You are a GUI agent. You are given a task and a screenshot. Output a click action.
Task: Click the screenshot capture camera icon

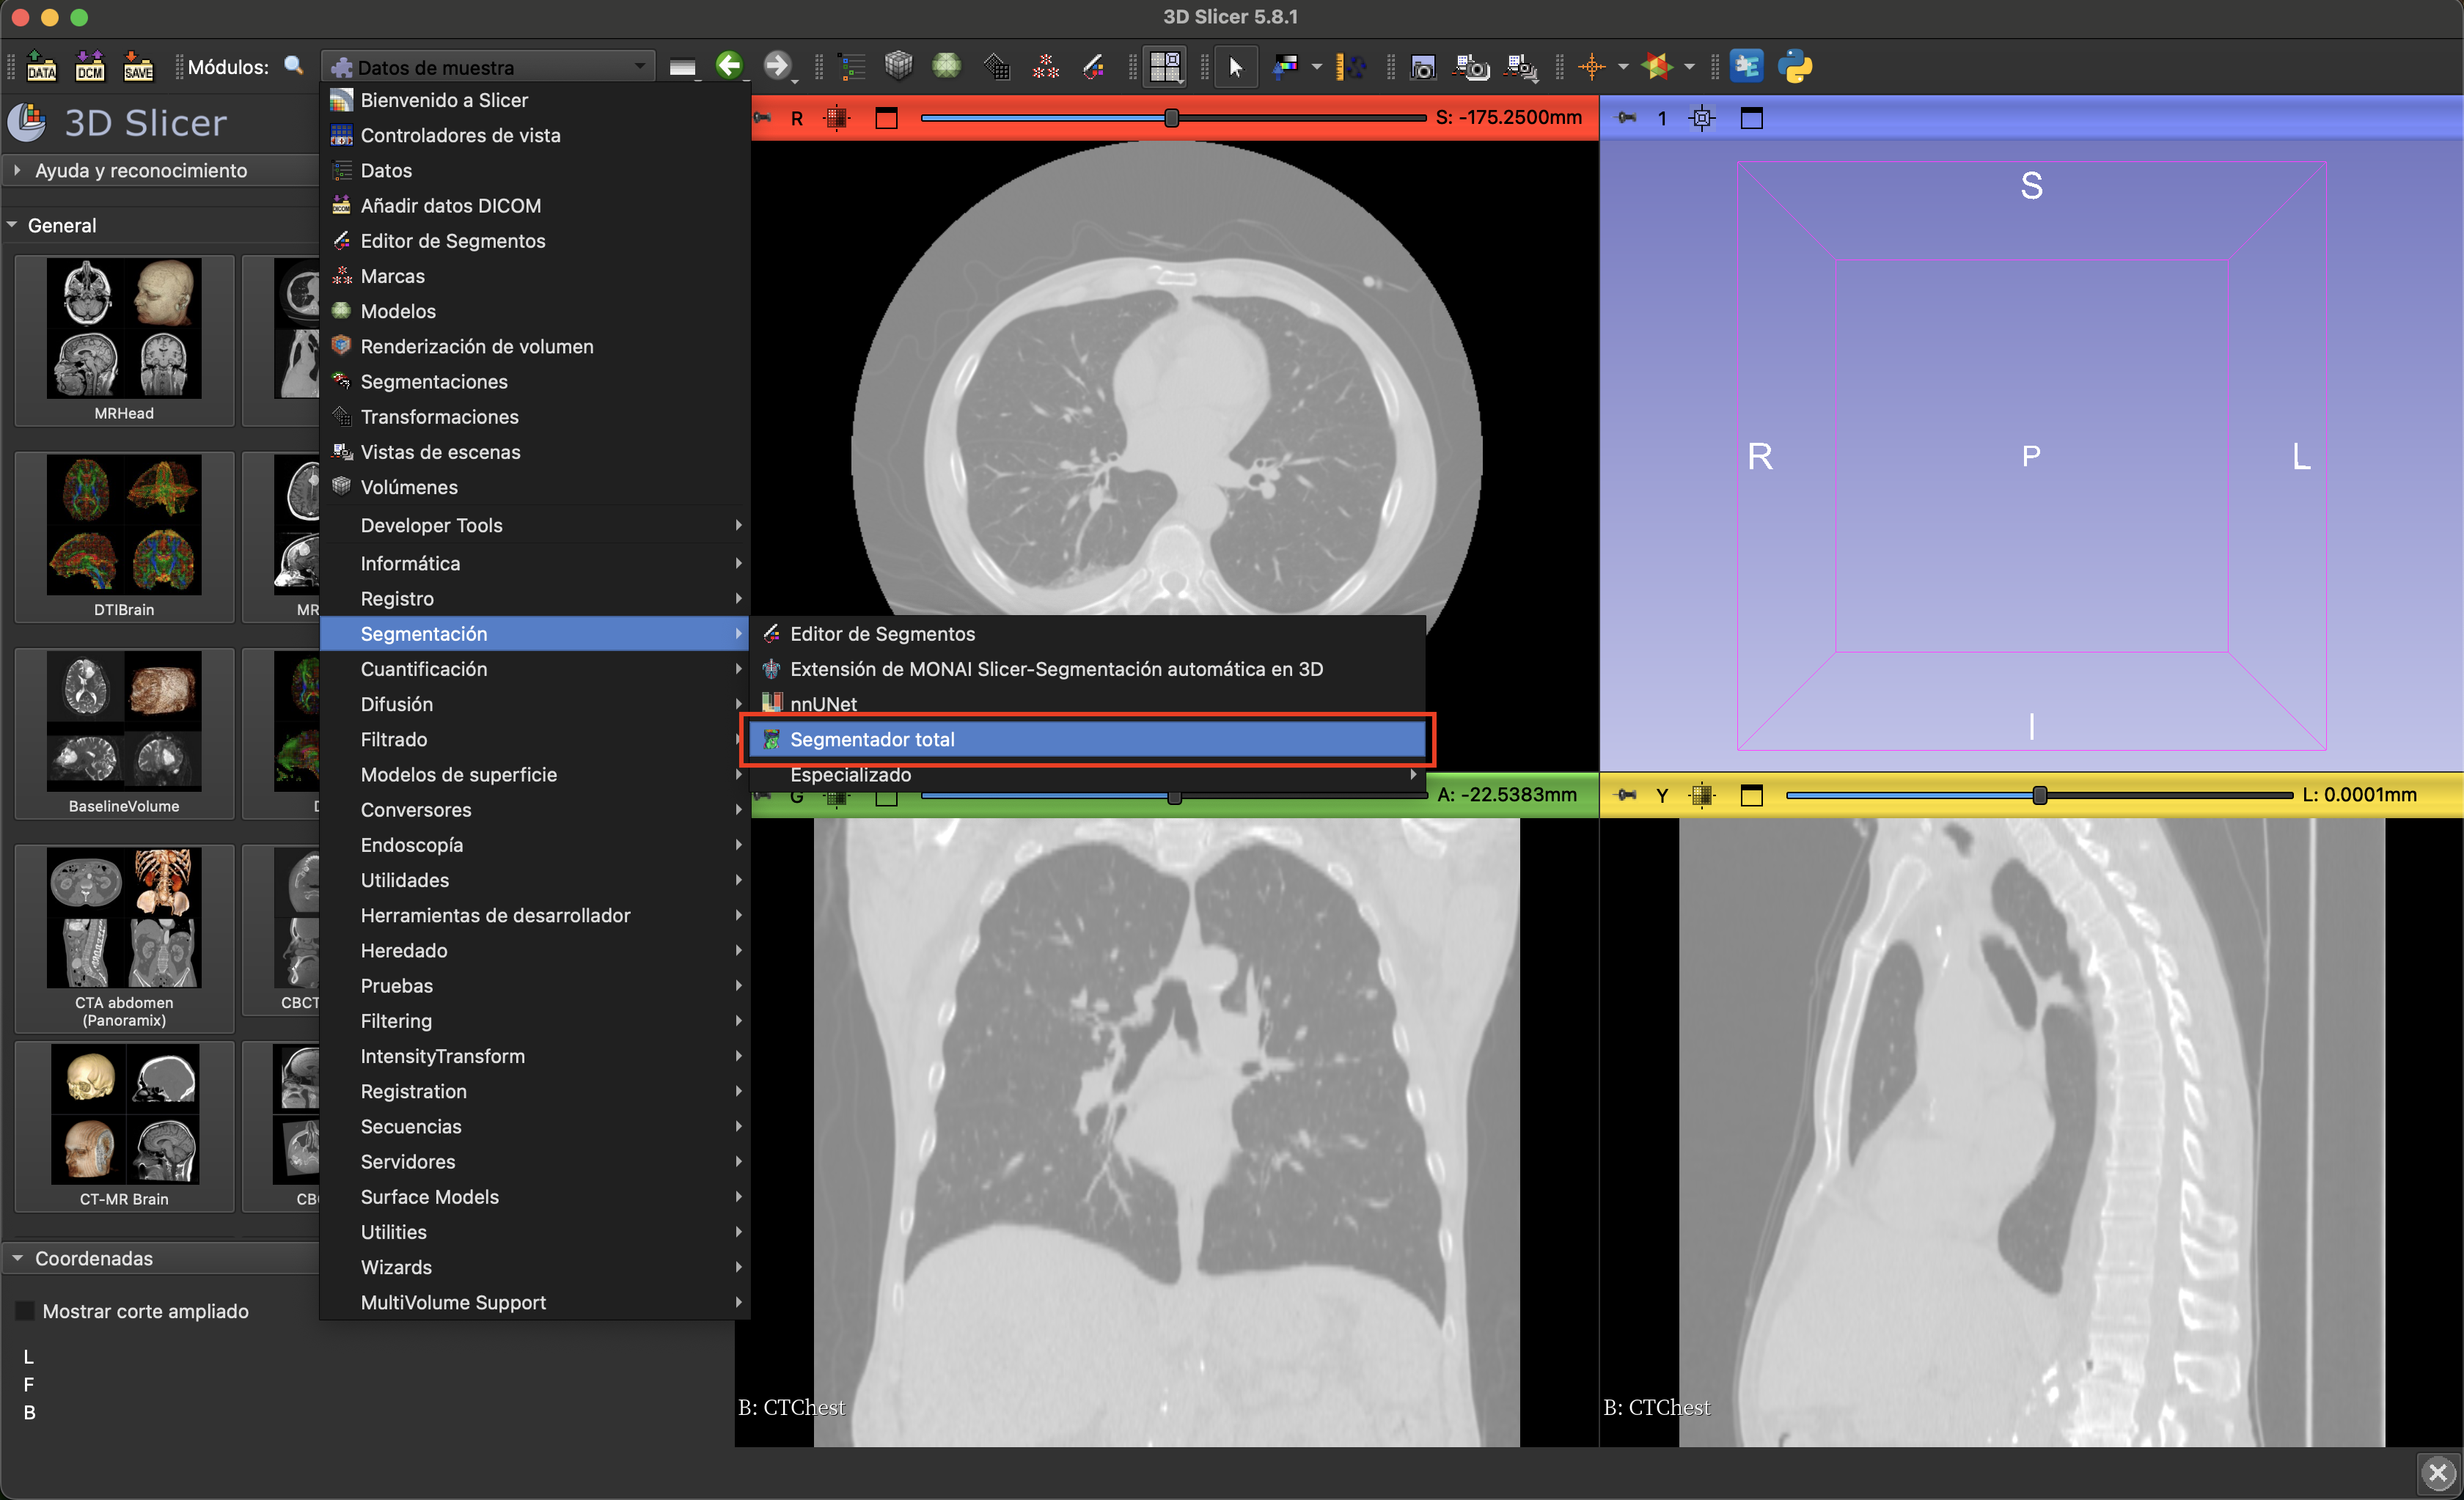pyautogui.click(x=1422, y=67)
